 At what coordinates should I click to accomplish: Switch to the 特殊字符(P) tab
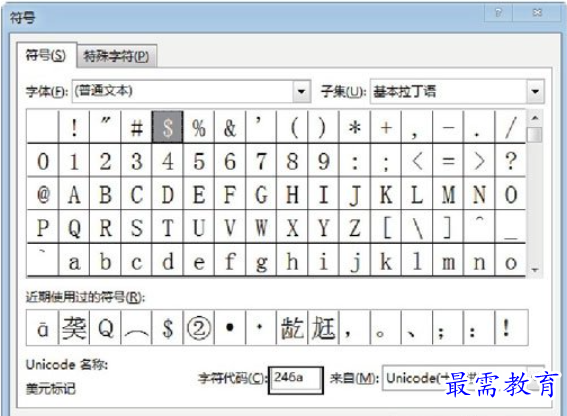coord(116,56)
